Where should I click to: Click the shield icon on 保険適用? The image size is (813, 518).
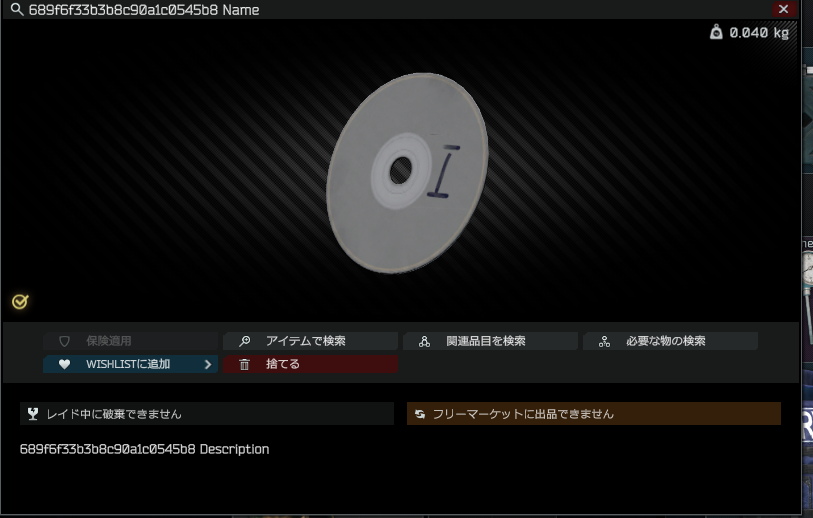pyautogui.click(x=65, y=341)
